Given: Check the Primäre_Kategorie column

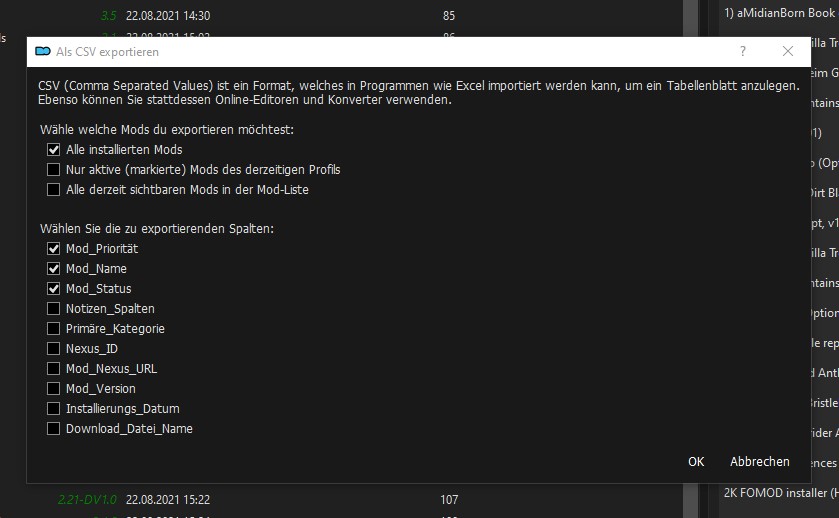Looking at the screenshot, I should pyautogui.click(x=54, y=329).
